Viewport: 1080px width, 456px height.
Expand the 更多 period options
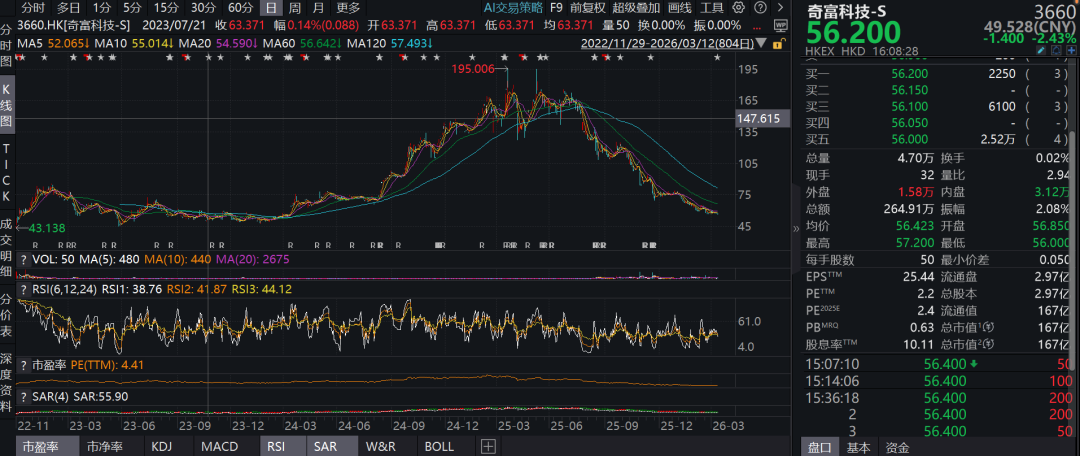coord(348,8)
